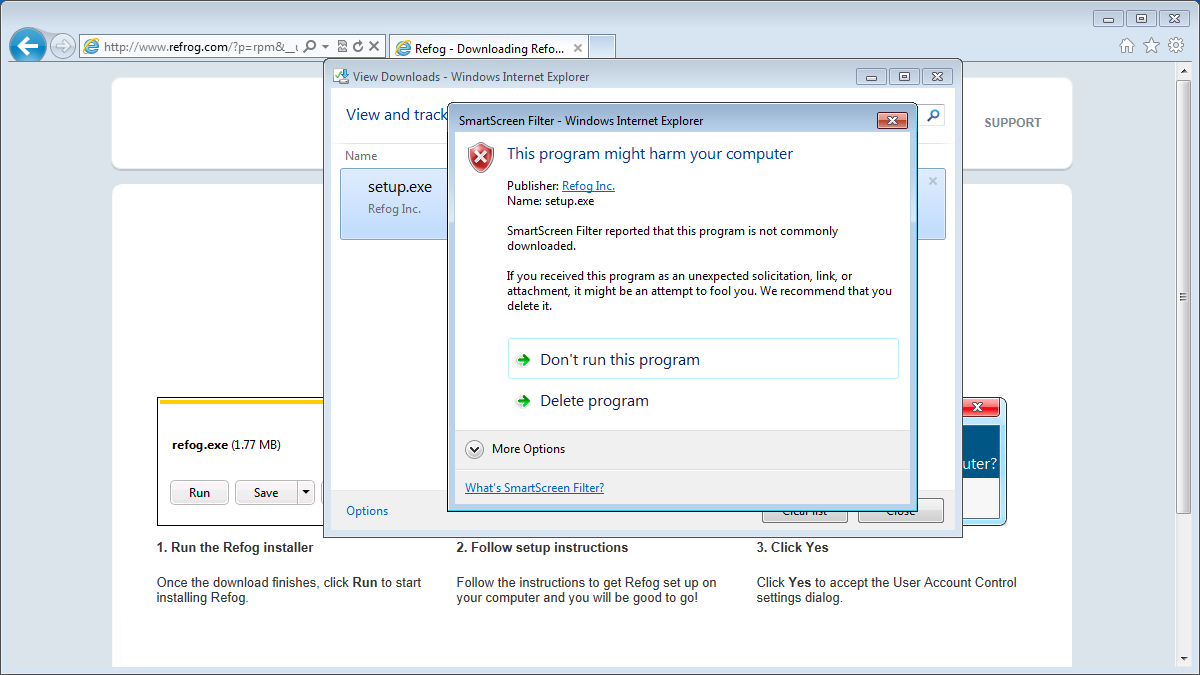
Task: Close the red X dialog image on webpage
Action: [980, 408]
